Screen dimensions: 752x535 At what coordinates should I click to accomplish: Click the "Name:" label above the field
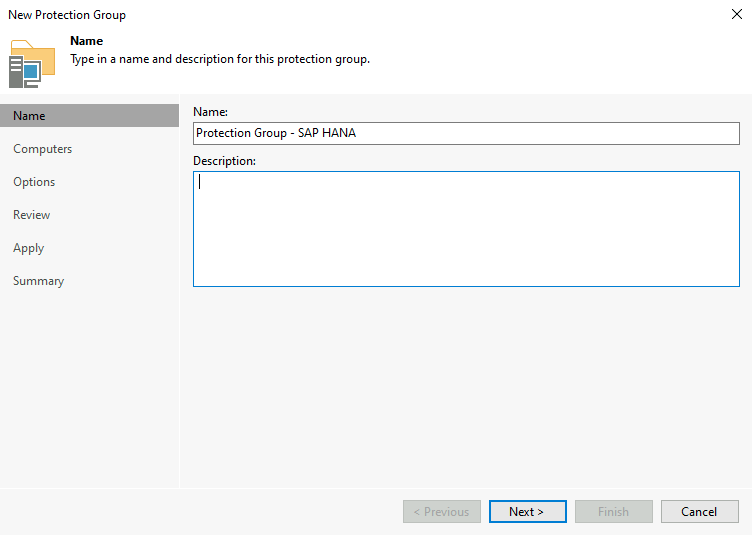coord(210,112)
